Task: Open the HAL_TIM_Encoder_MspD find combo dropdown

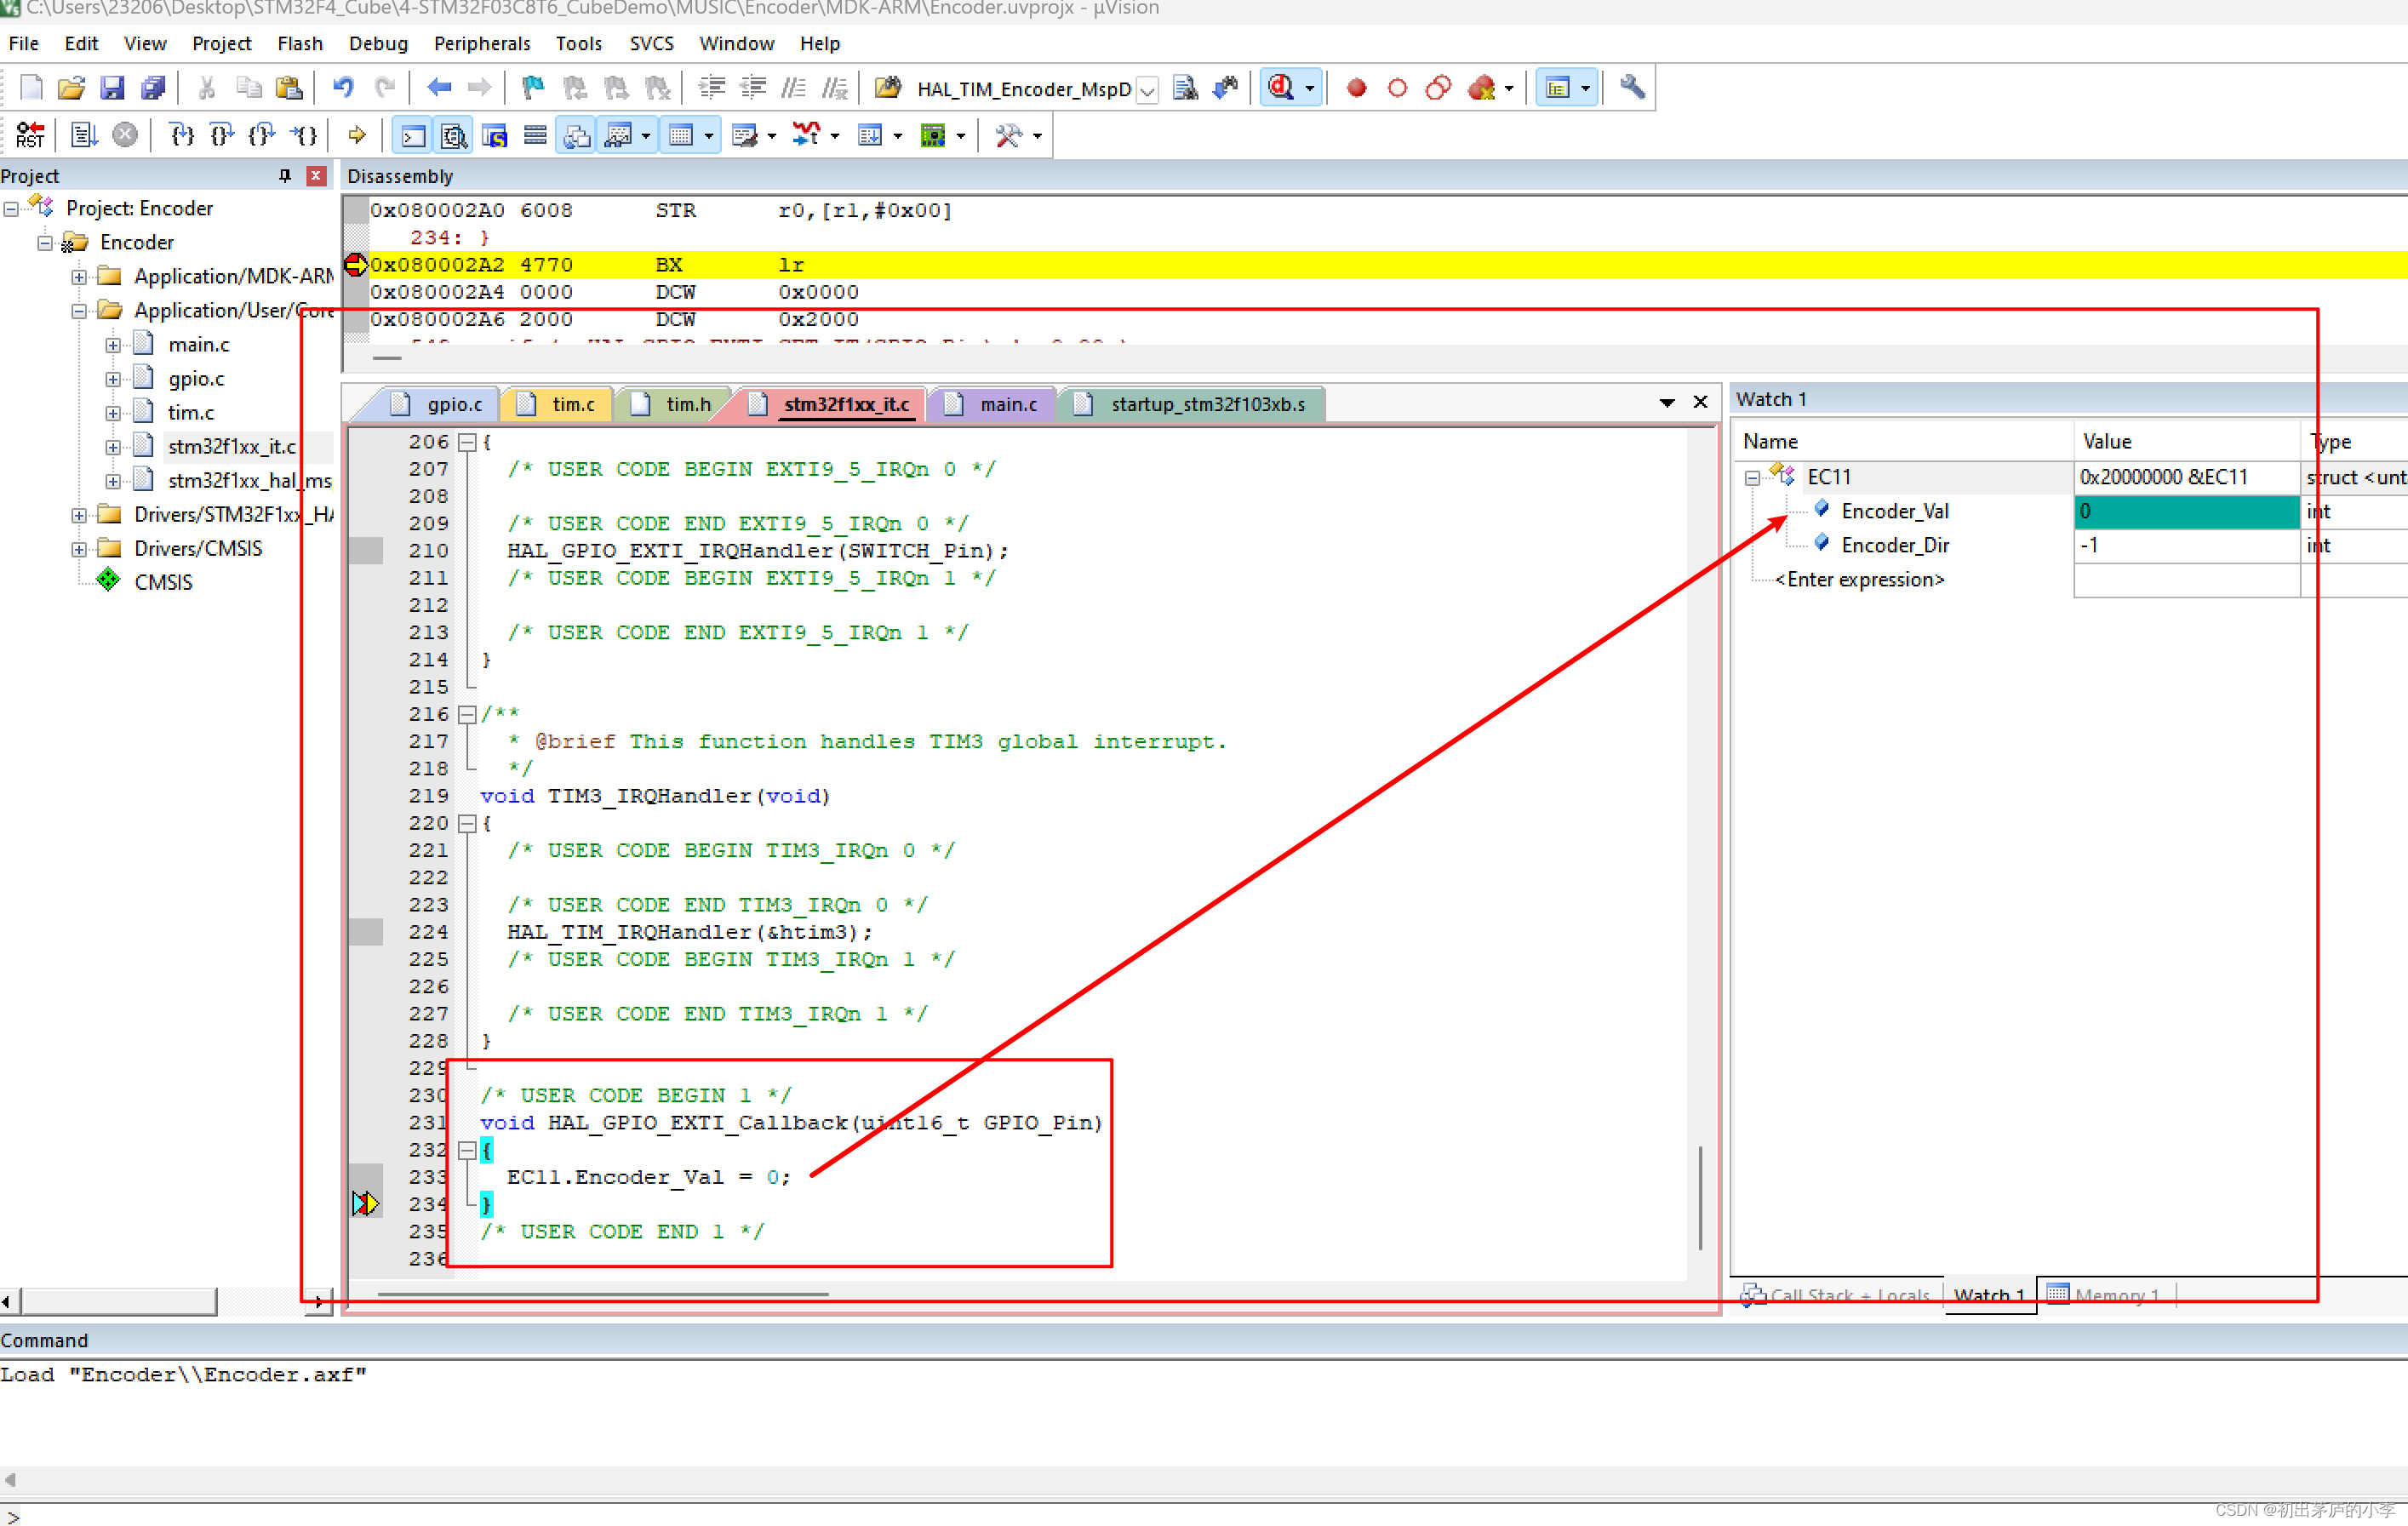Action: (x=1148, y=90)
